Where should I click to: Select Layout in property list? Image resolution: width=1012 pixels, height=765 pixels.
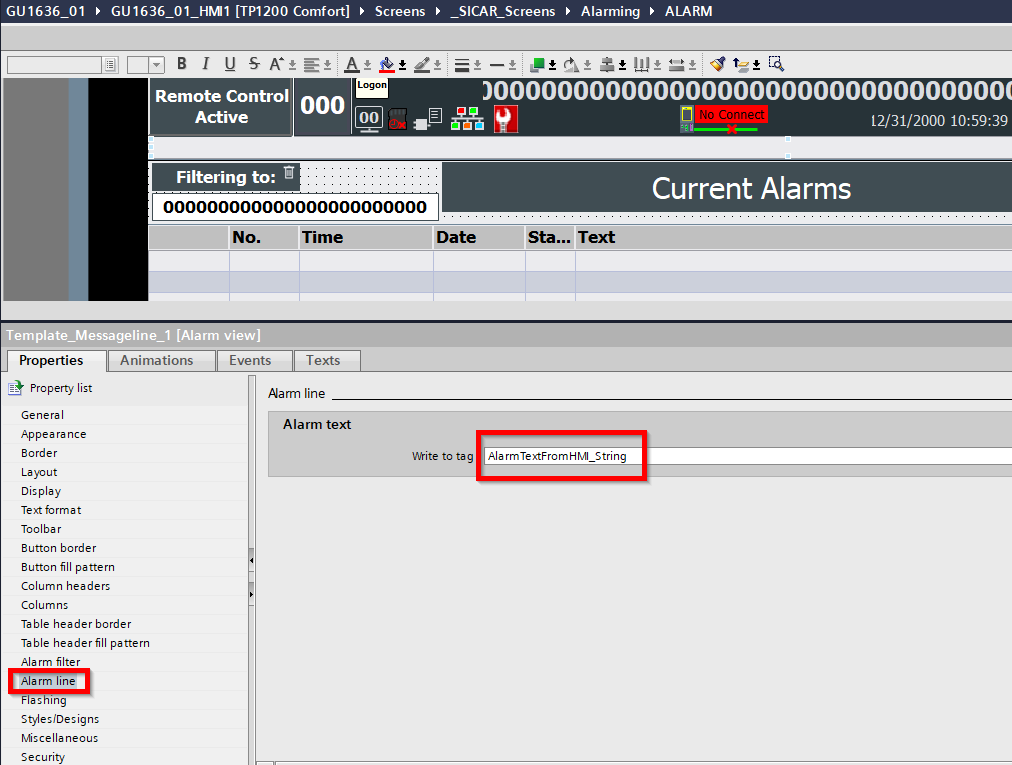pos(39,472)
